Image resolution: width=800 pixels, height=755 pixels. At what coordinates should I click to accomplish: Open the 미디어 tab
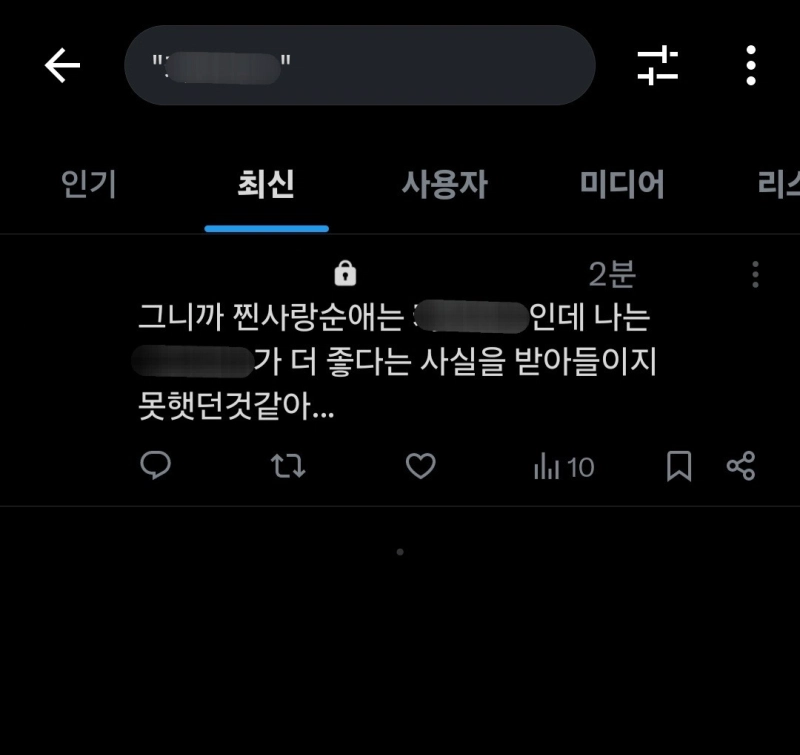[622, 184]
